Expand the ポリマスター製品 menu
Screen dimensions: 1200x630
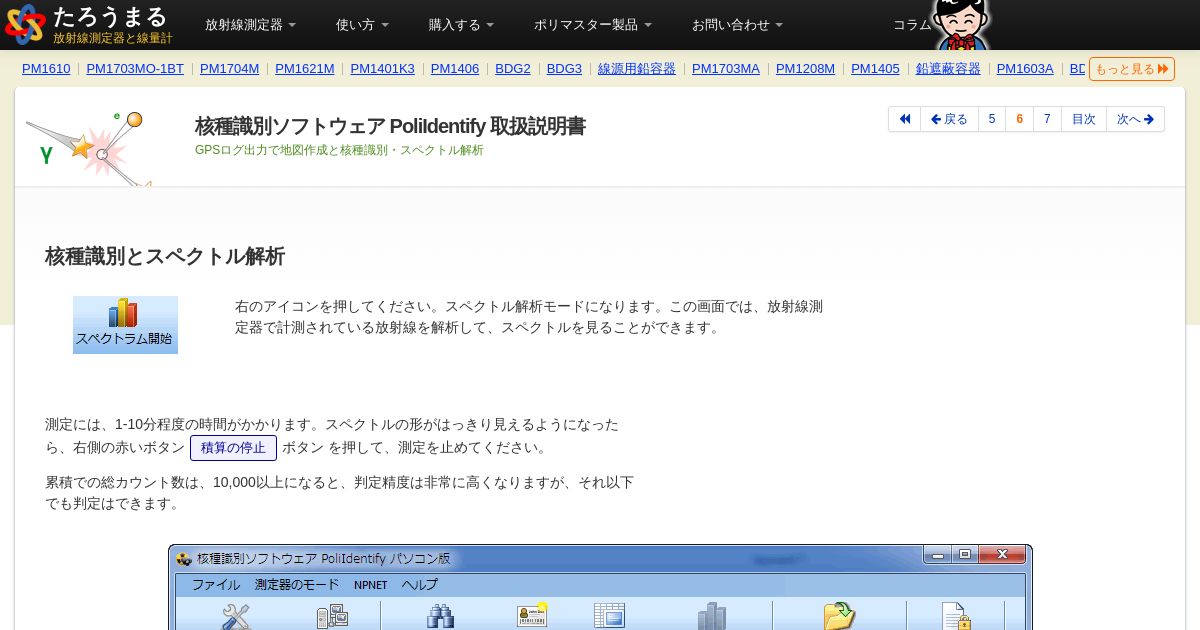pos(592,25)
